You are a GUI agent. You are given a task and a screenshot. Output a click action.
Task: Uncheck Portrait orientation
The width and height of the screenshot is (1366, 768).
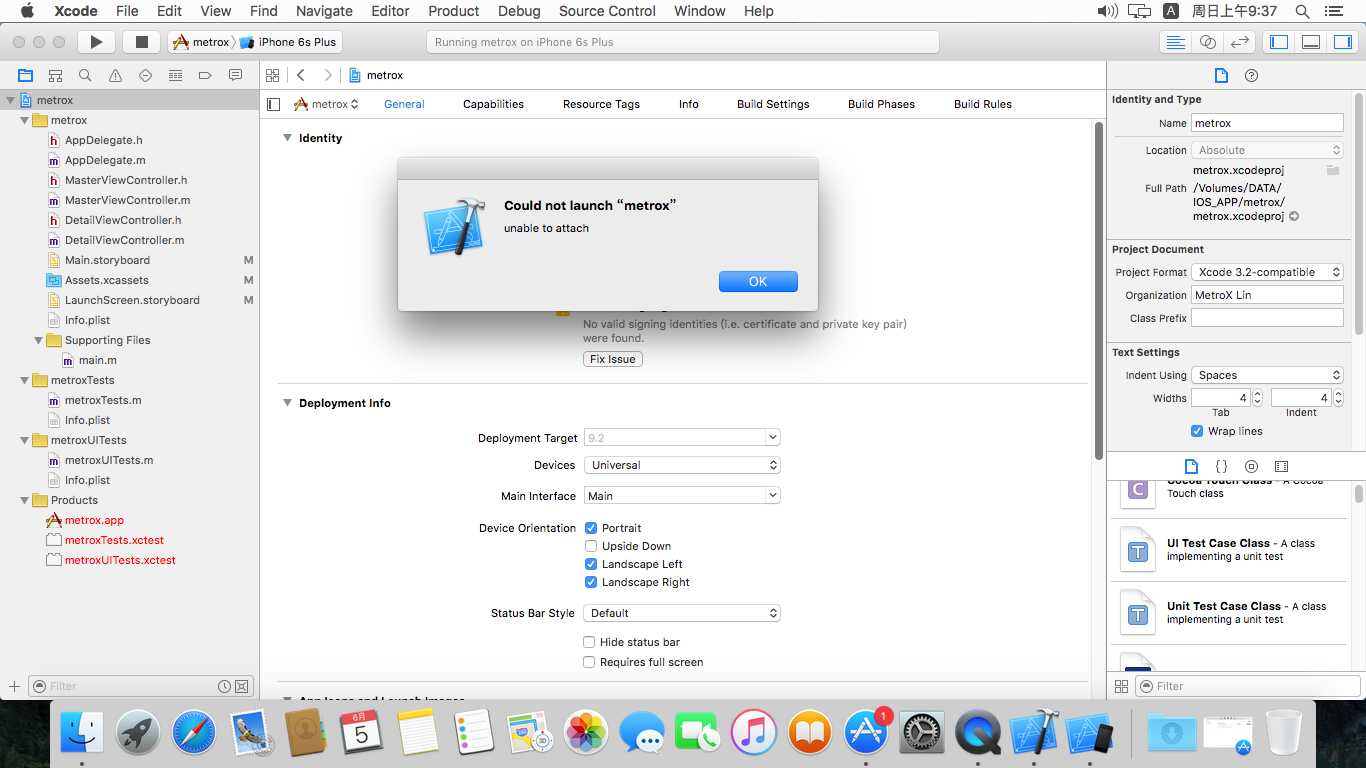click(x=591, y=528)
